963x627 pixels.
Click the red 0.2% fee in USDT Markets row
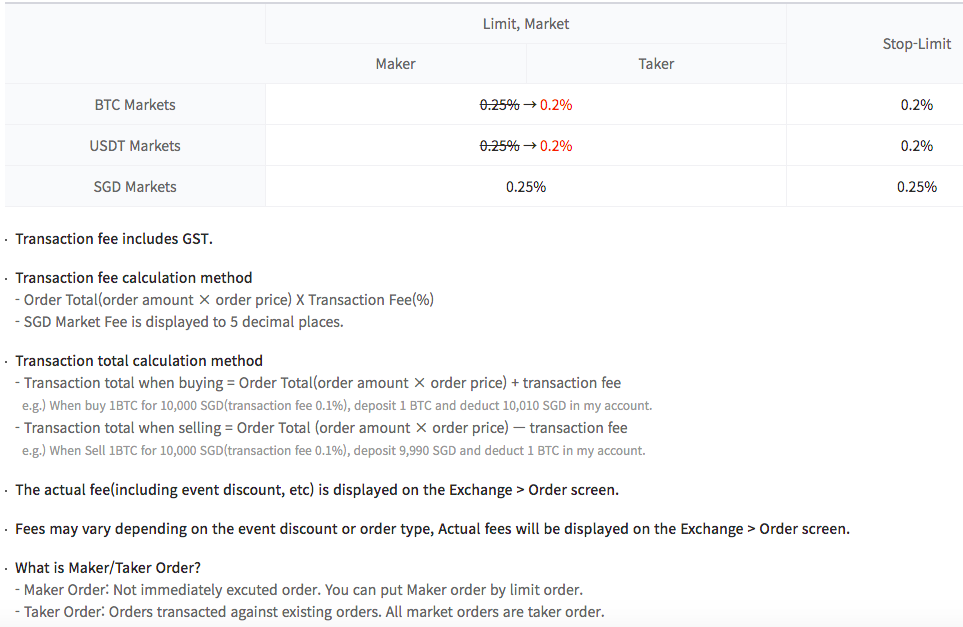[556, 146]
